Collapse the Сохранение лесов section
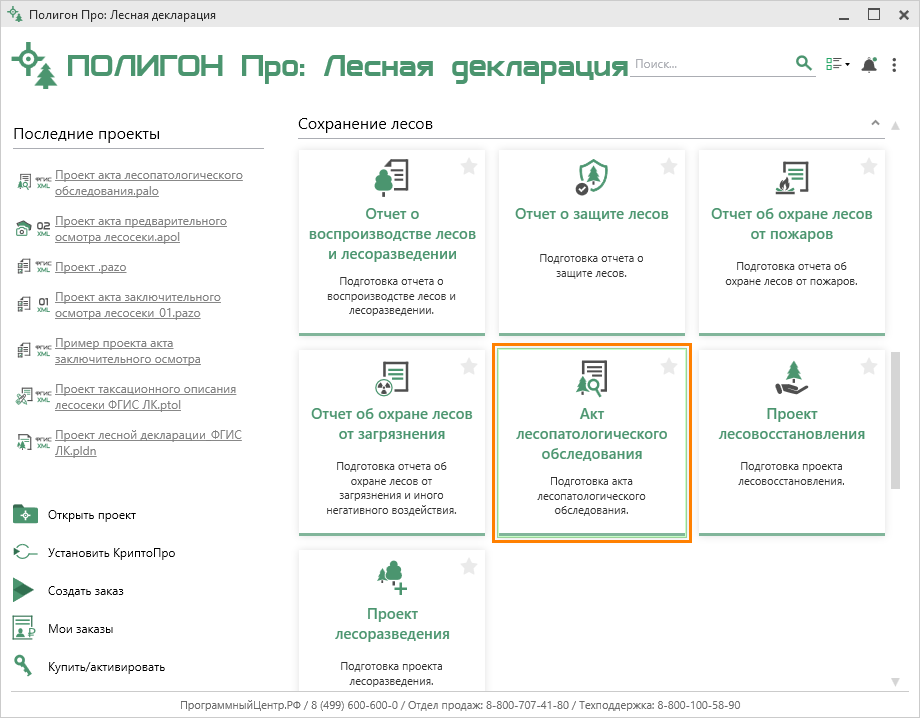This screenshot has width=920, height=718. (875, 123)
